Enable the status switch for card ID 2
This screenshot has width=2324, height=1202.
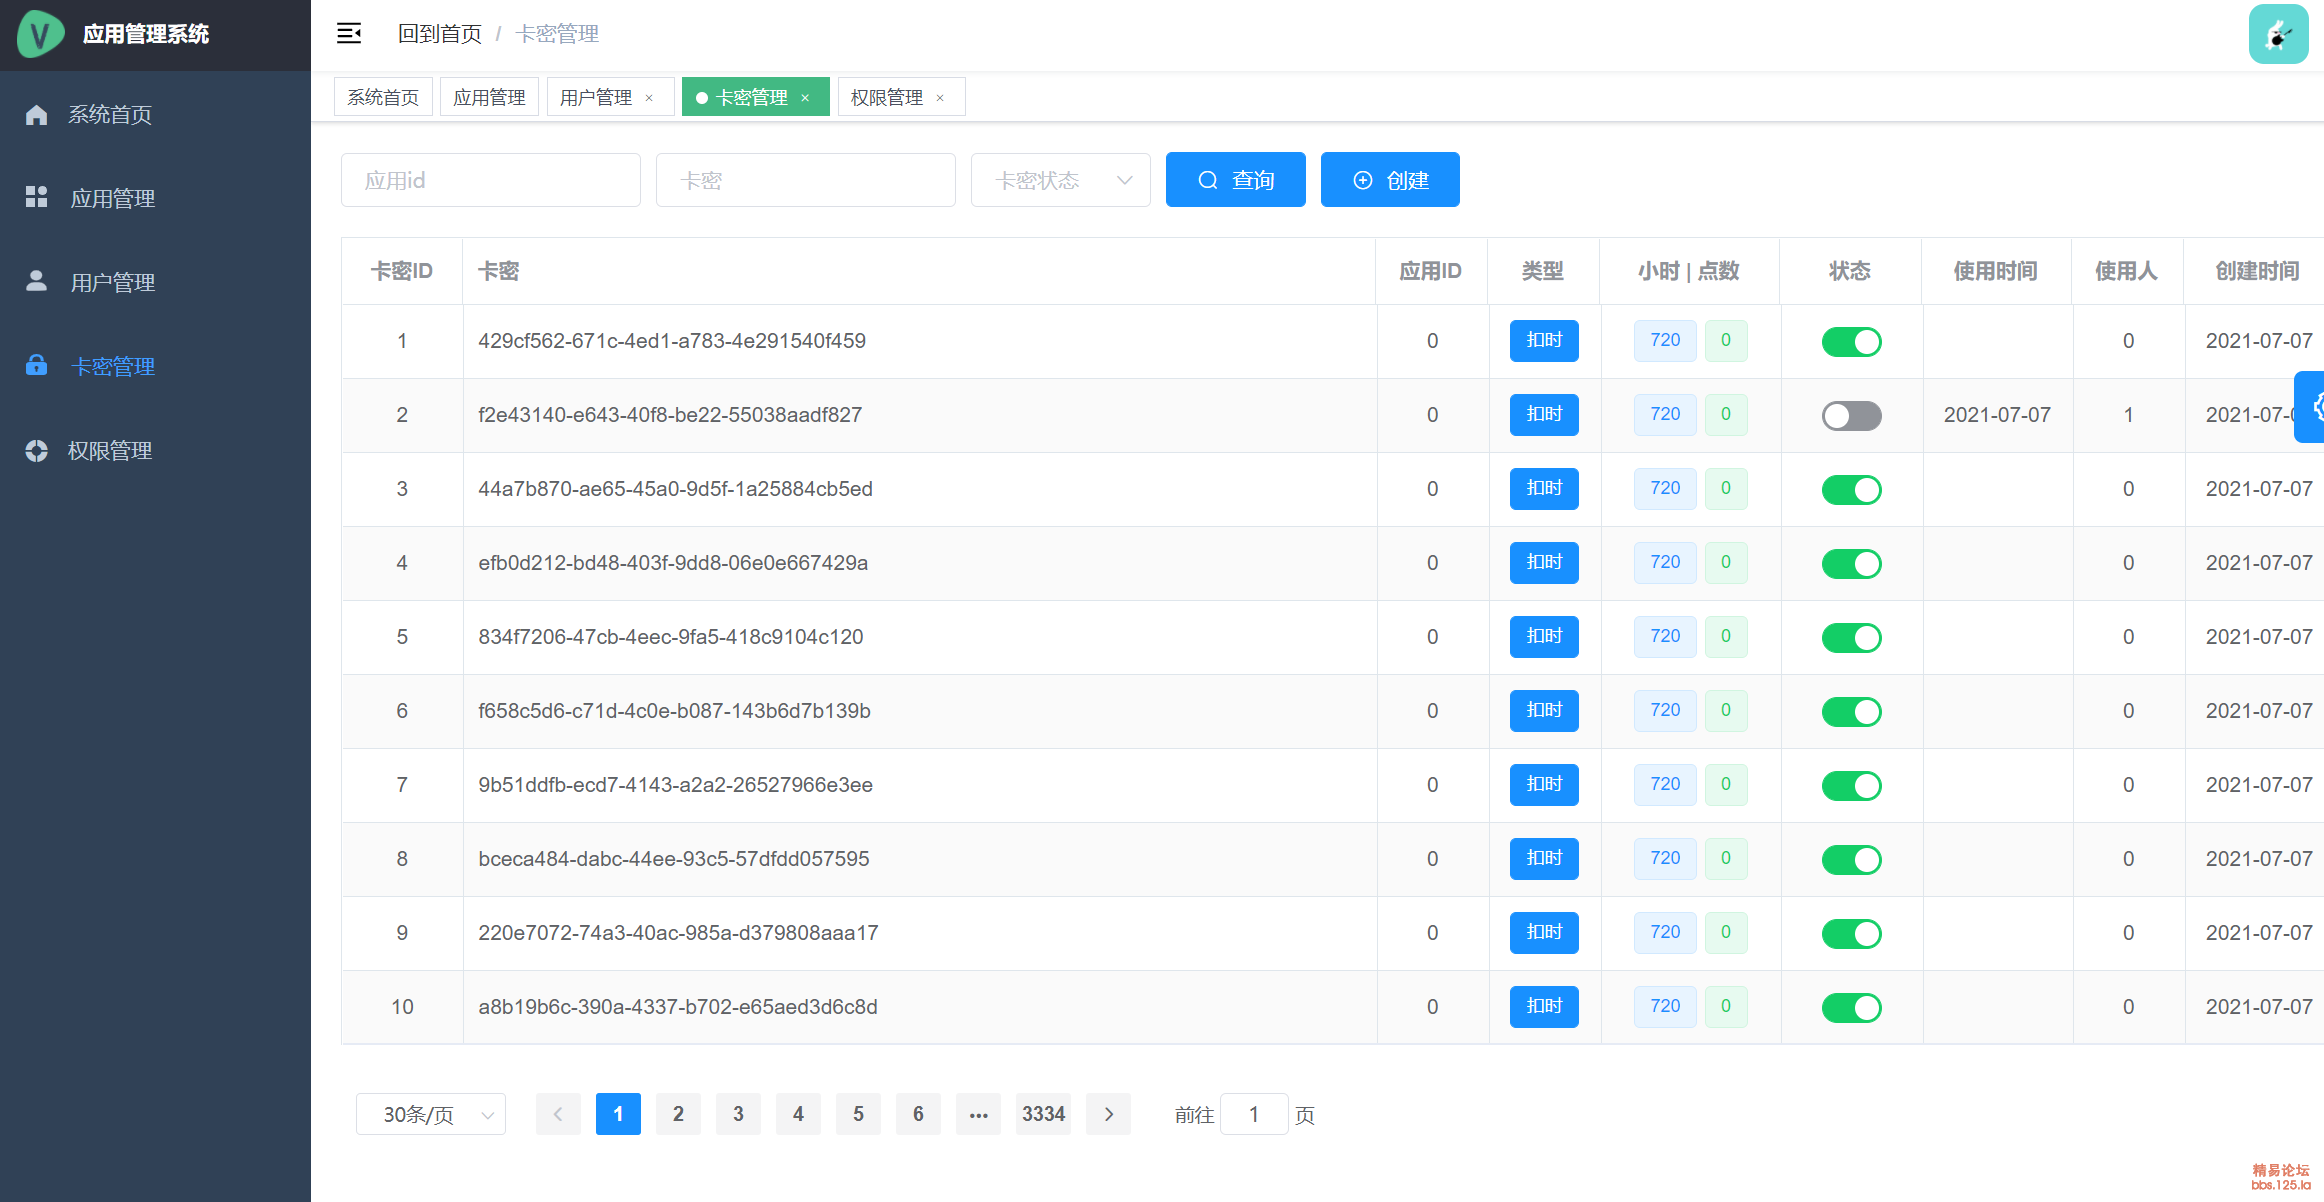(x=1851, y=416)
